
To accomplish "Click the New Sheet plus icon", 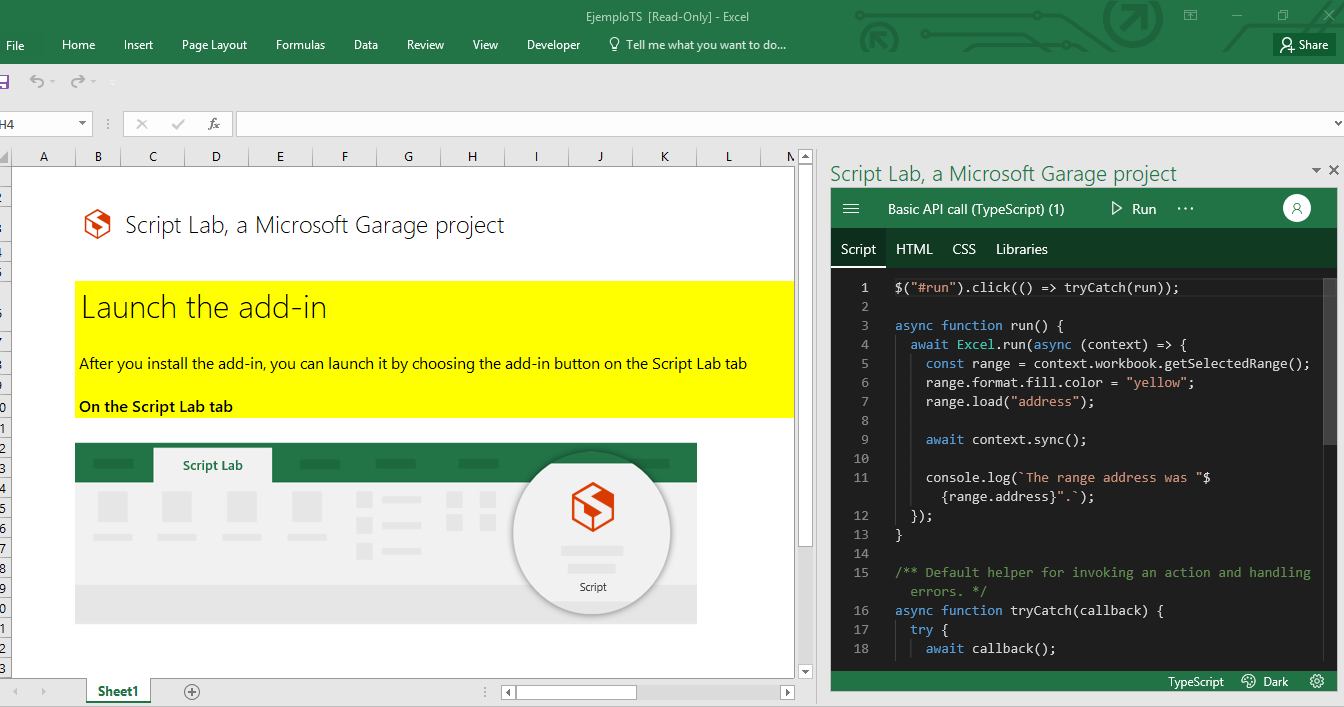I will [x=192, y=691].
